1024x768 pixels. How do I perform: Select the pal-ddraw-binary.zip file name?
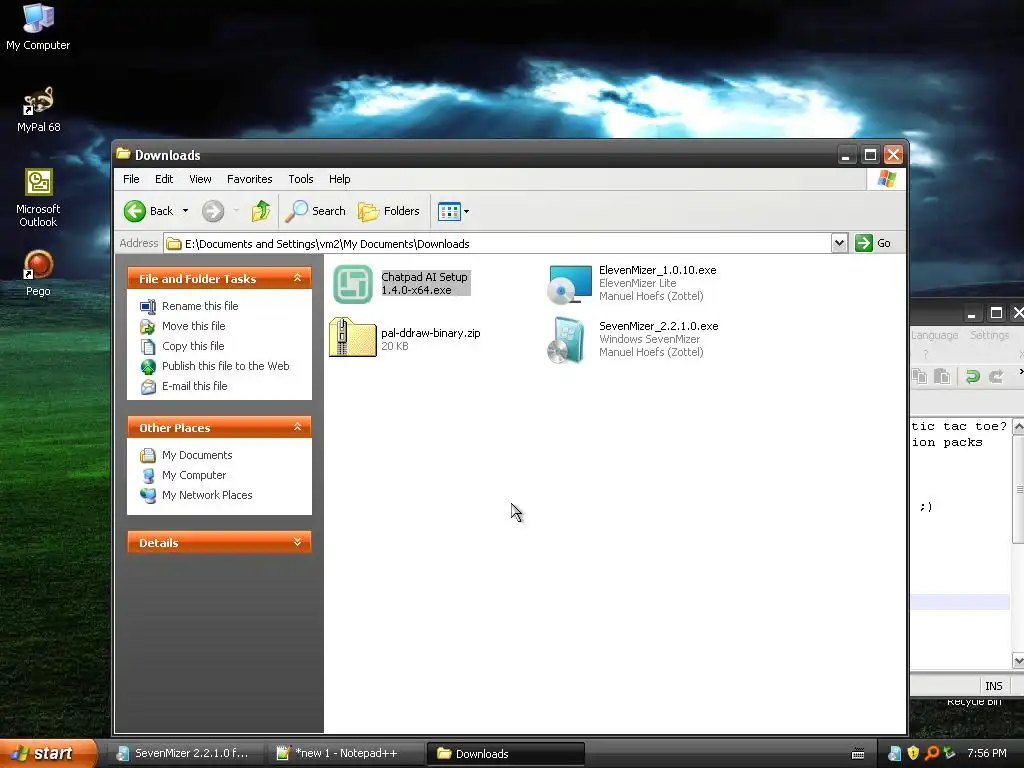coord(430,333)
